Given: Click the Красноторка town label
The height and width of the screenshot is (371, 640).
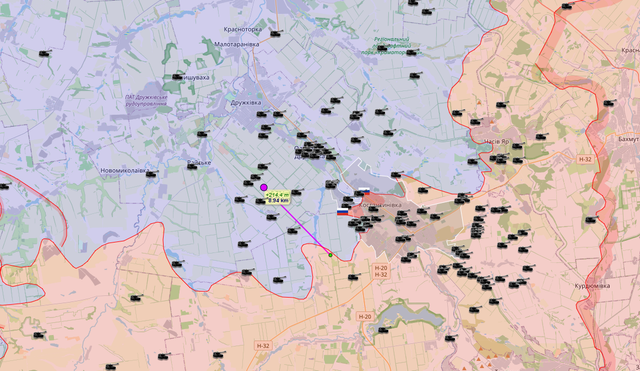Looking at the screenshot, I should [x=243, y=29].
